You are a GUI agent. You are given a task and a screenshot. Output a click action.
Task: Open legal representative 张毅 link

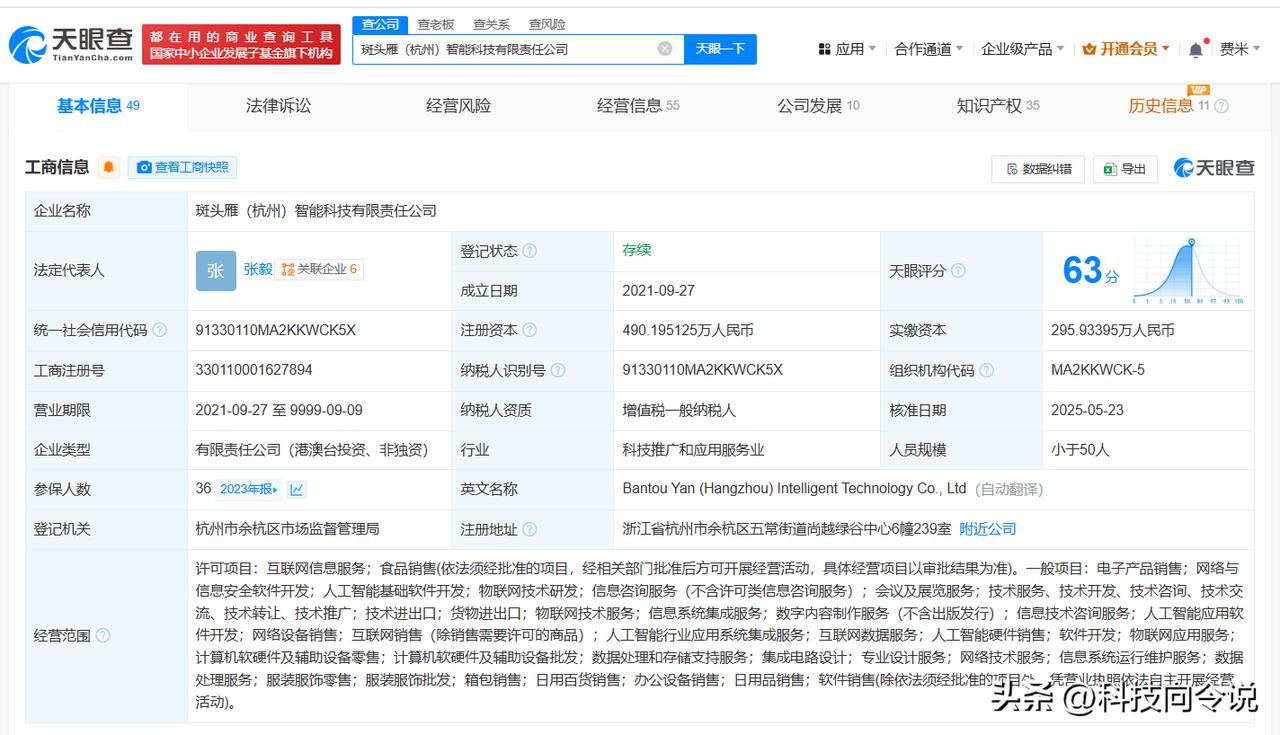pyautogui.click(x=258, y=269)
